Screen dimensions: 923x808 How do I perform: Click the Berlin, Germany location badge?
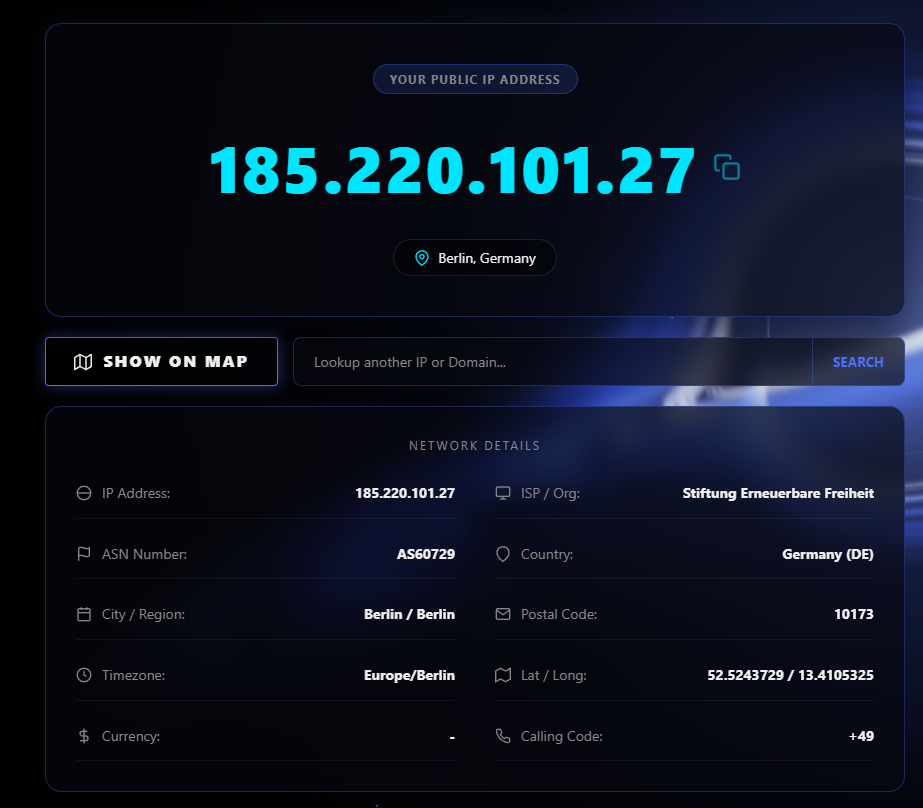click(x=474, y=258)
